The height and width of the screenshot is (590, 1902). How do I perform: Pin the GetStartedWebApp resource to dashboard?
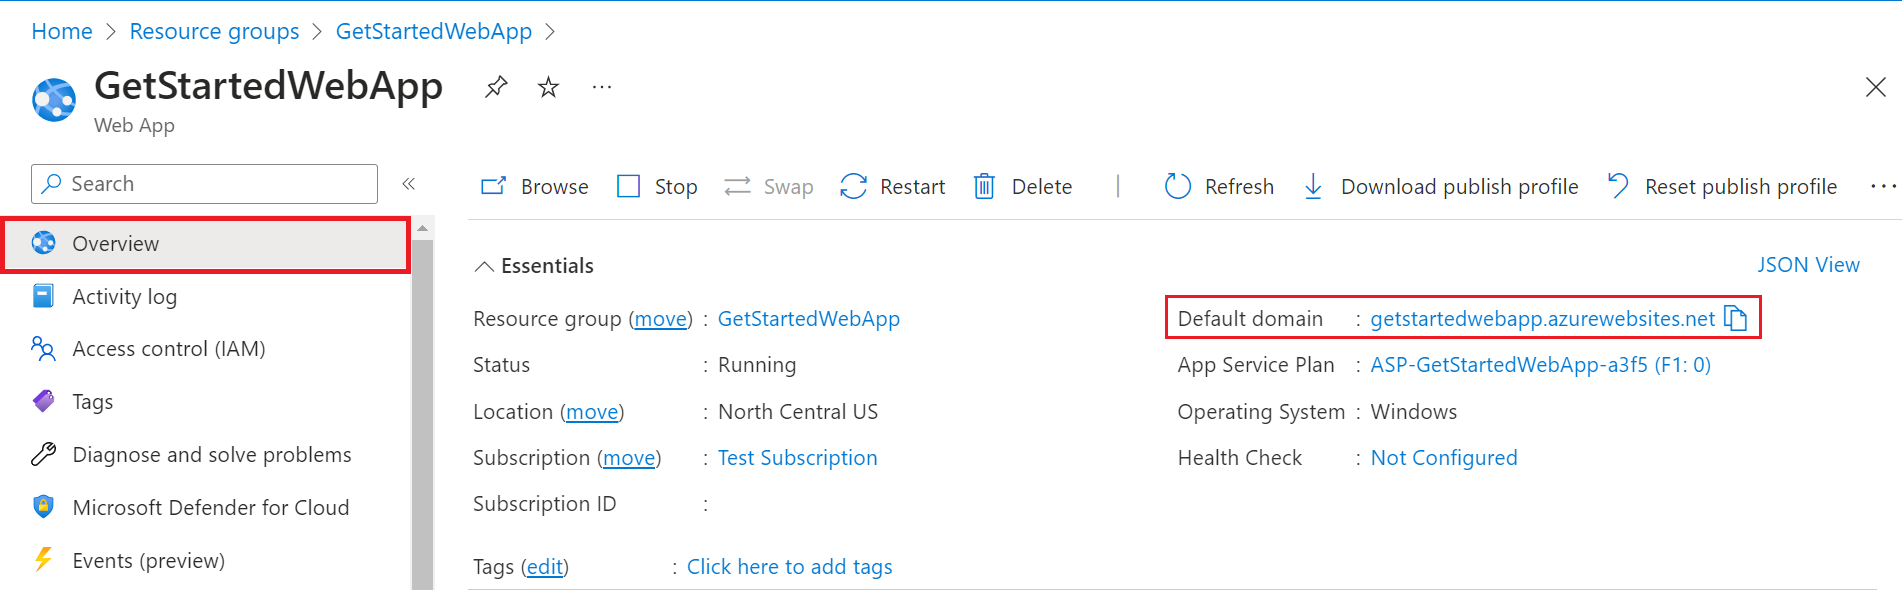point(496,87)
